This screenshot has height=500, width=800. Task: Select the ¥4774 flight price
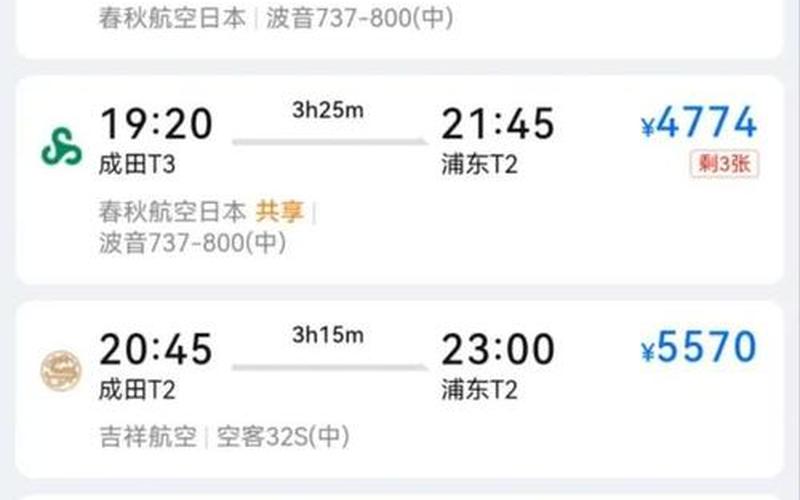pos(699,123)
